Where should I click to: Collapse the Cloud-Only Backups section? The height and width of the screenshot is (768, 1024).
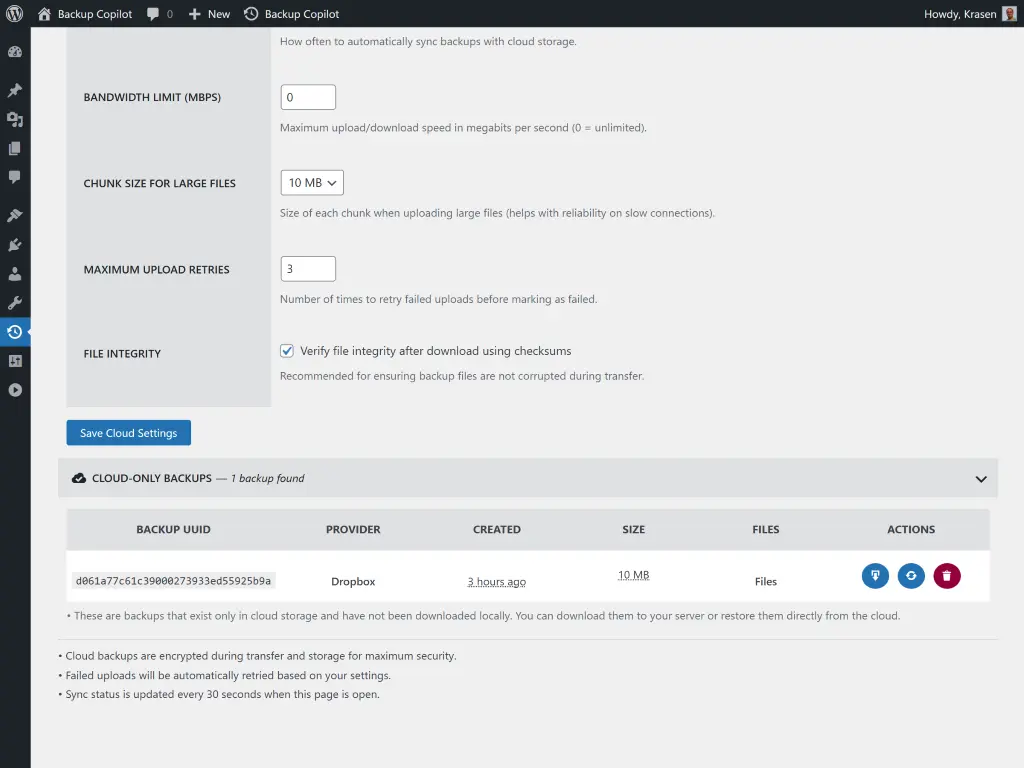click(981, 478)
